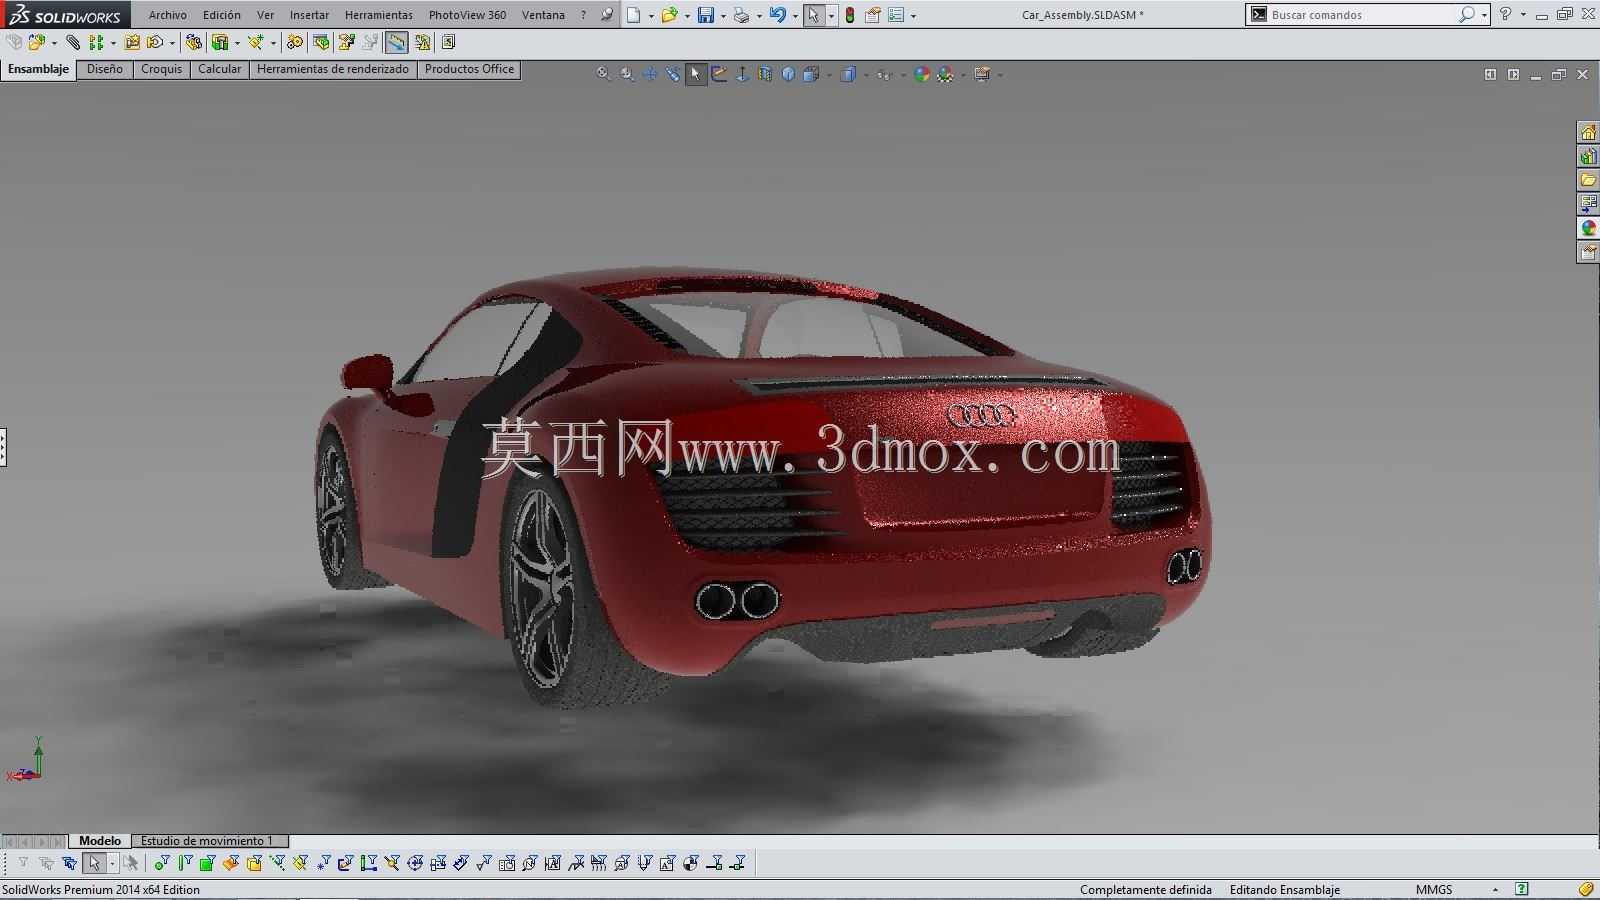
Task: Open the Herramientas menu
Action: (378, 15)
